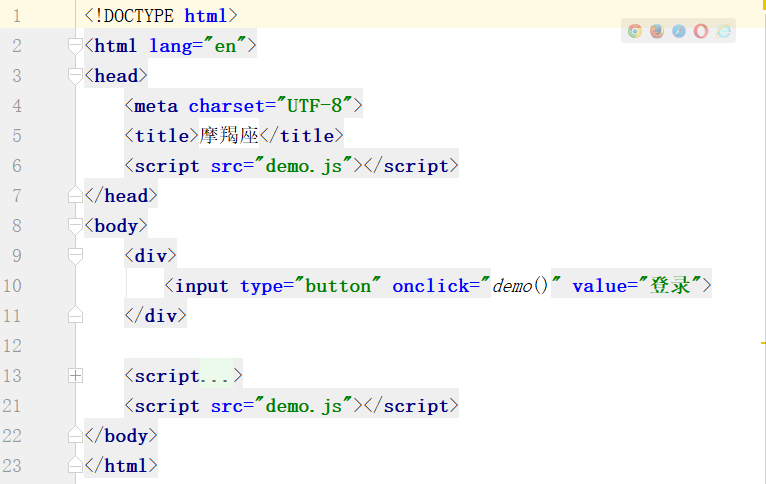This screenshot has width=766, height=484.
Task: Open page preview in Internet Explorer
Action: (x=723, y=31)
